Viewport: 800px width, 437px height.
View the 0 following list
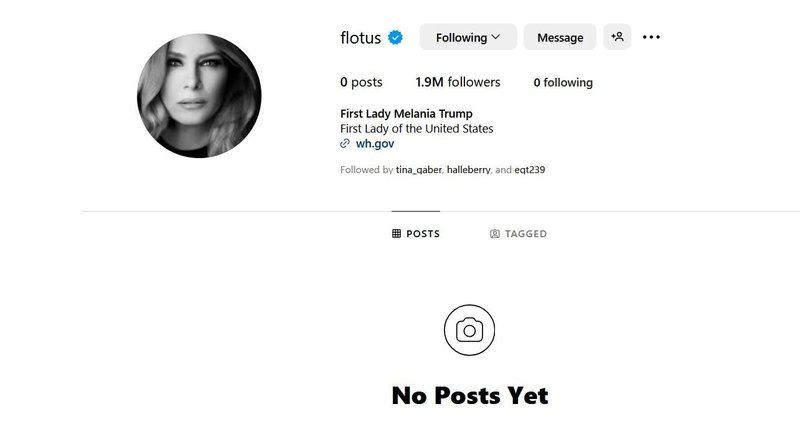click(563, 83)
